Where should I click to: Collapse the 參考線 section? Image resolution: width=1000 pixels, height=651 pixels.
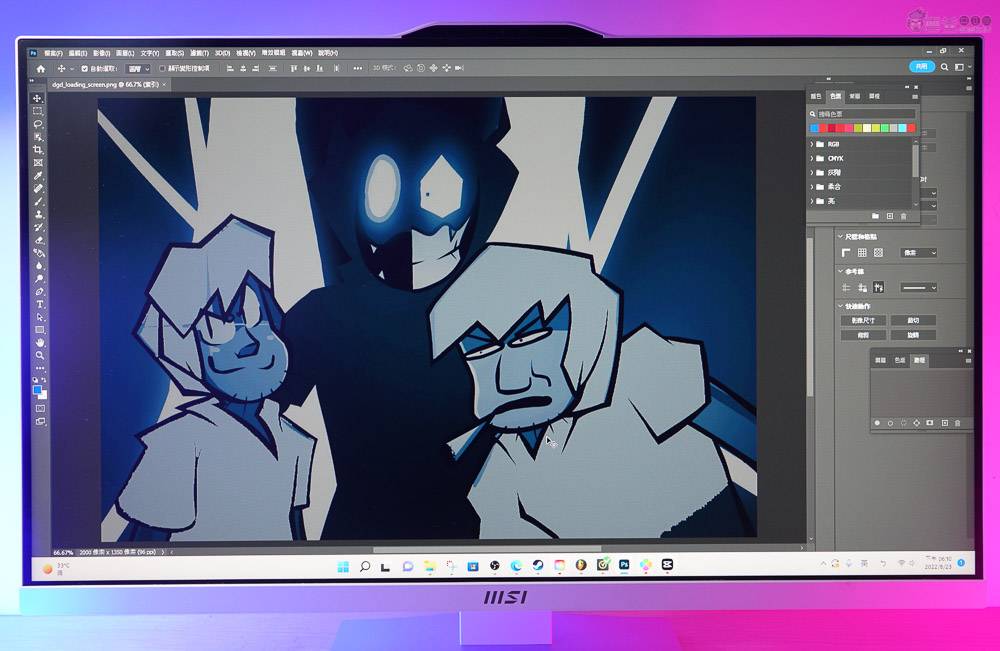tap(841, 271)
